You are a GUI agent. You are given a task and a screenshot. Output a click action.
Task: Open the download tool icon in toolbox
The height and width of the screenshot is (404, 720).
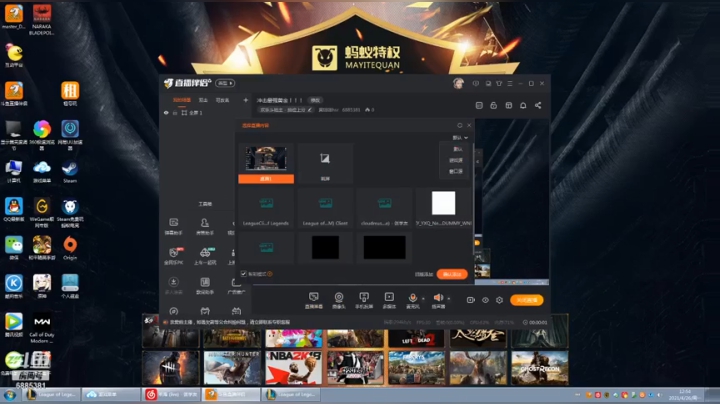coord(174,286)
